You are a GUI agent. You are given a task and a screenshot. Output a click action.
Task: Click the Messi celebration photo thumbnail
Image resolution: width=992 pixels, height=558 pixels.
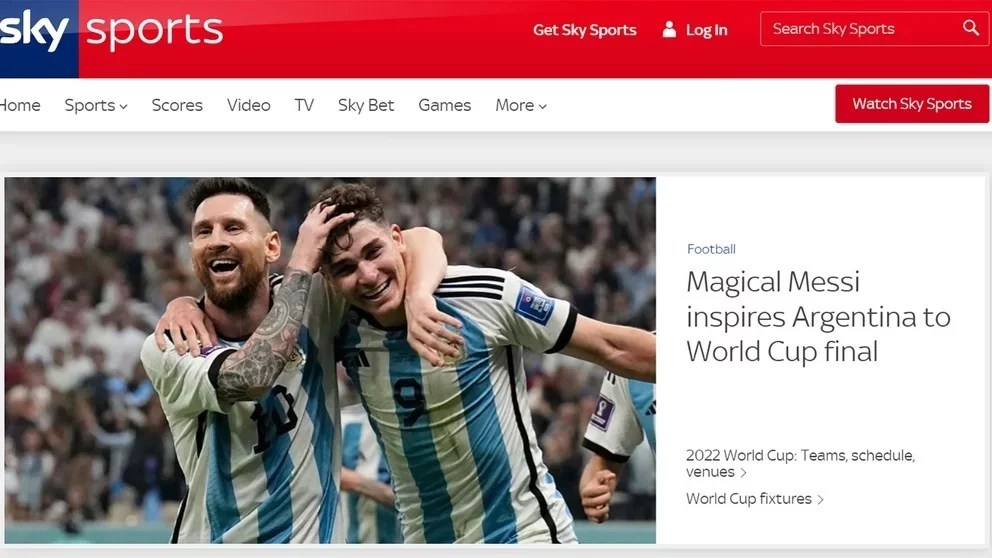[330, 360]
